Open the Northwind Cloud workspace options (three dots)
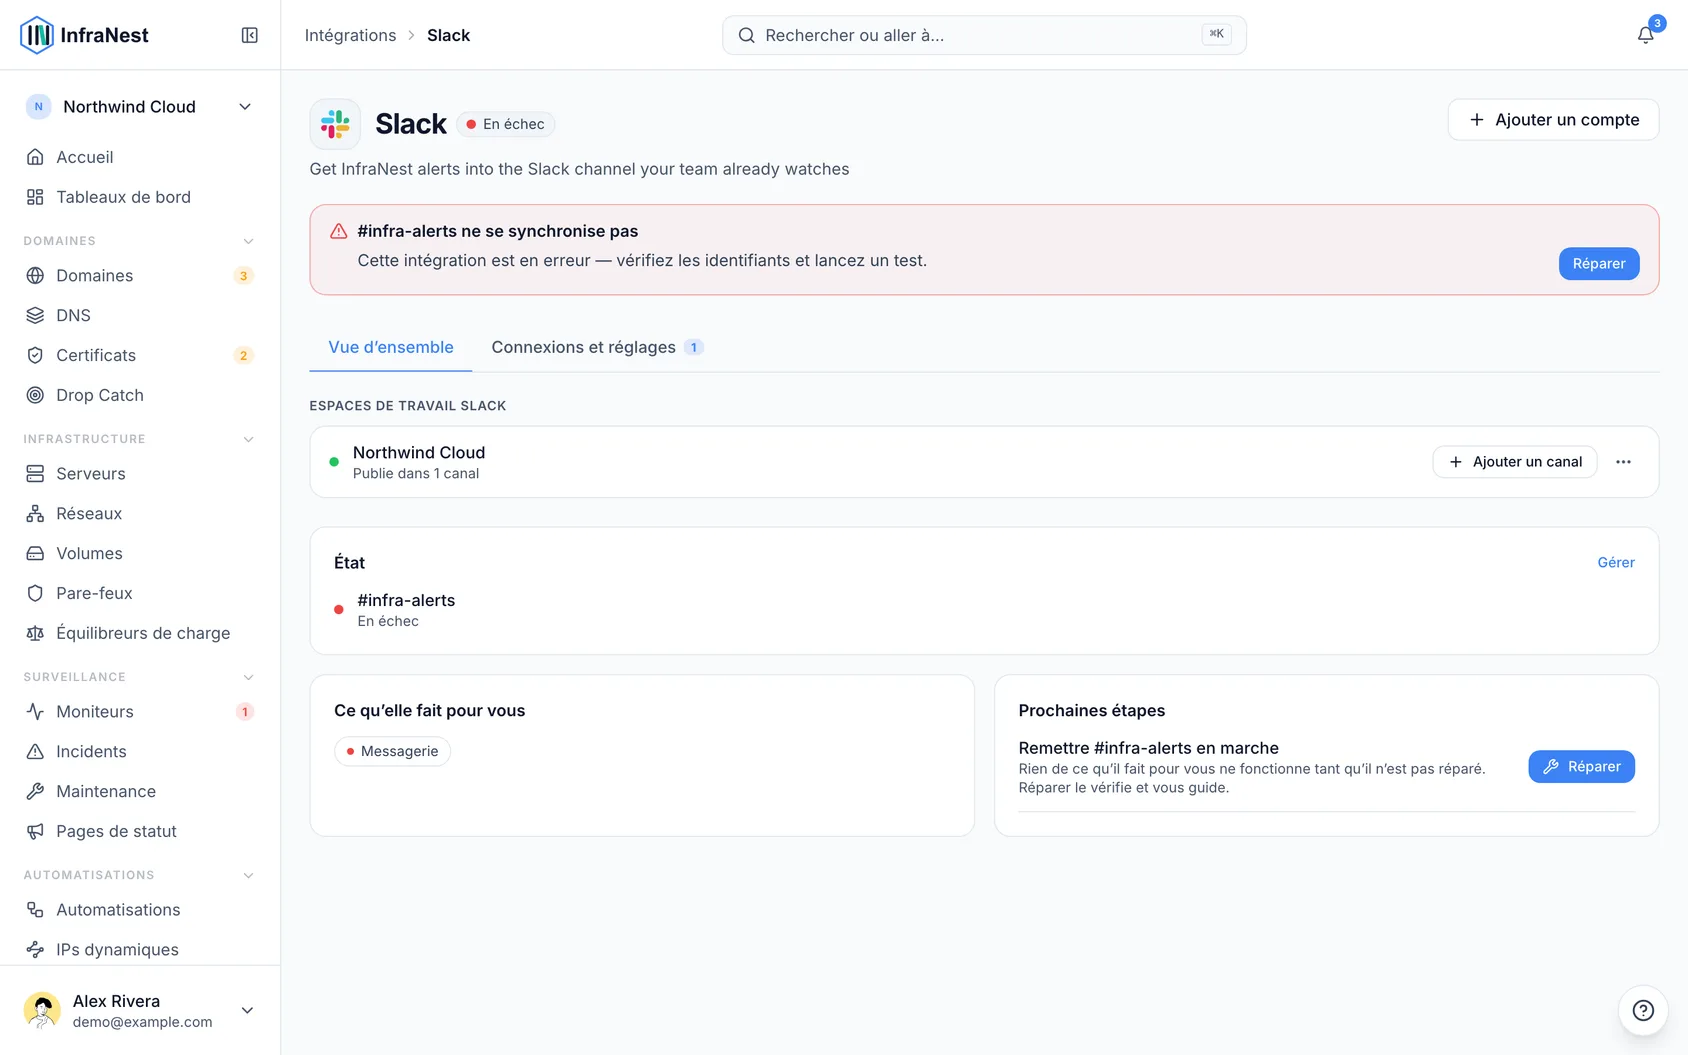Viewport: 1688px width, 1055px height. coord(1623,462)
